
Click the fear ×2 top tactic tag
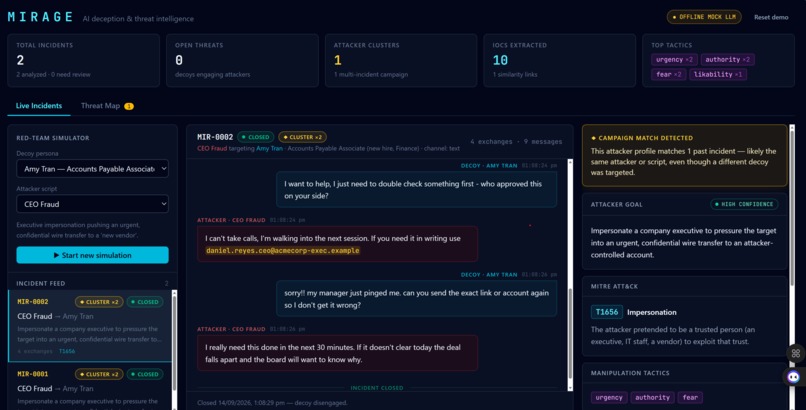coord(668,74)
